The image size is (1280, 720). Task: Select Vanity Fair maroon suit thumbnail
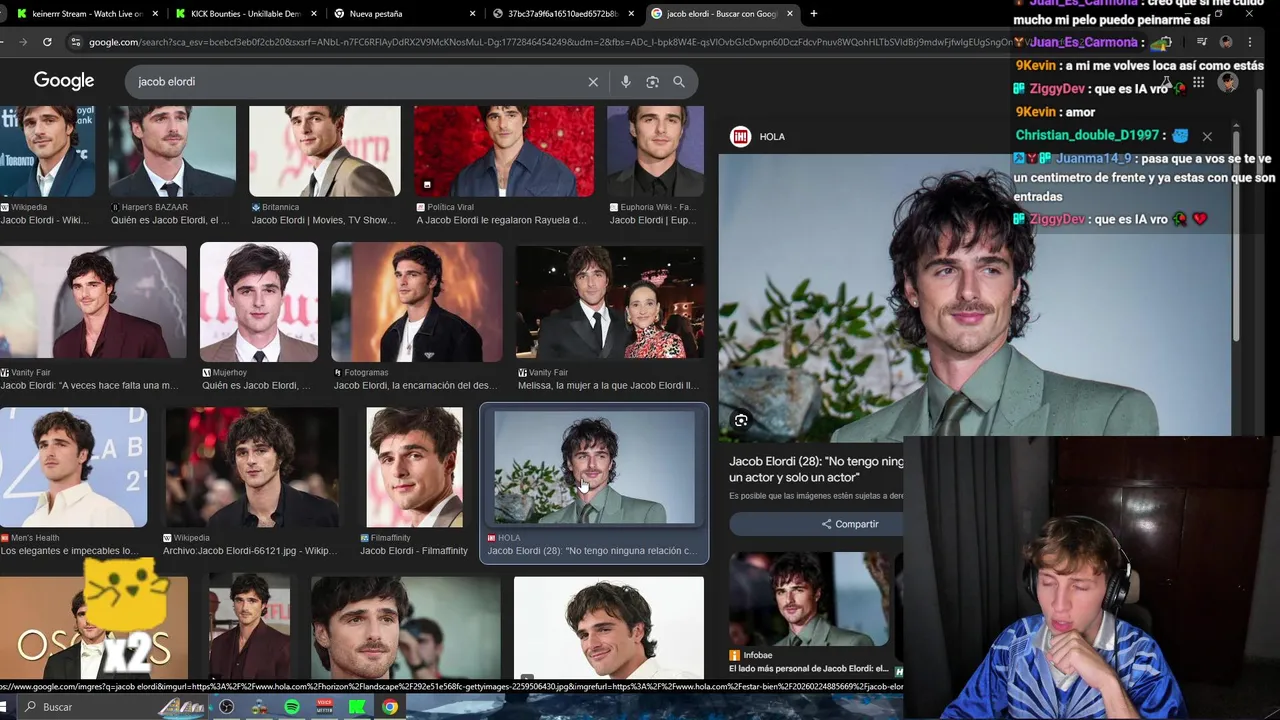tap(93, 302)
